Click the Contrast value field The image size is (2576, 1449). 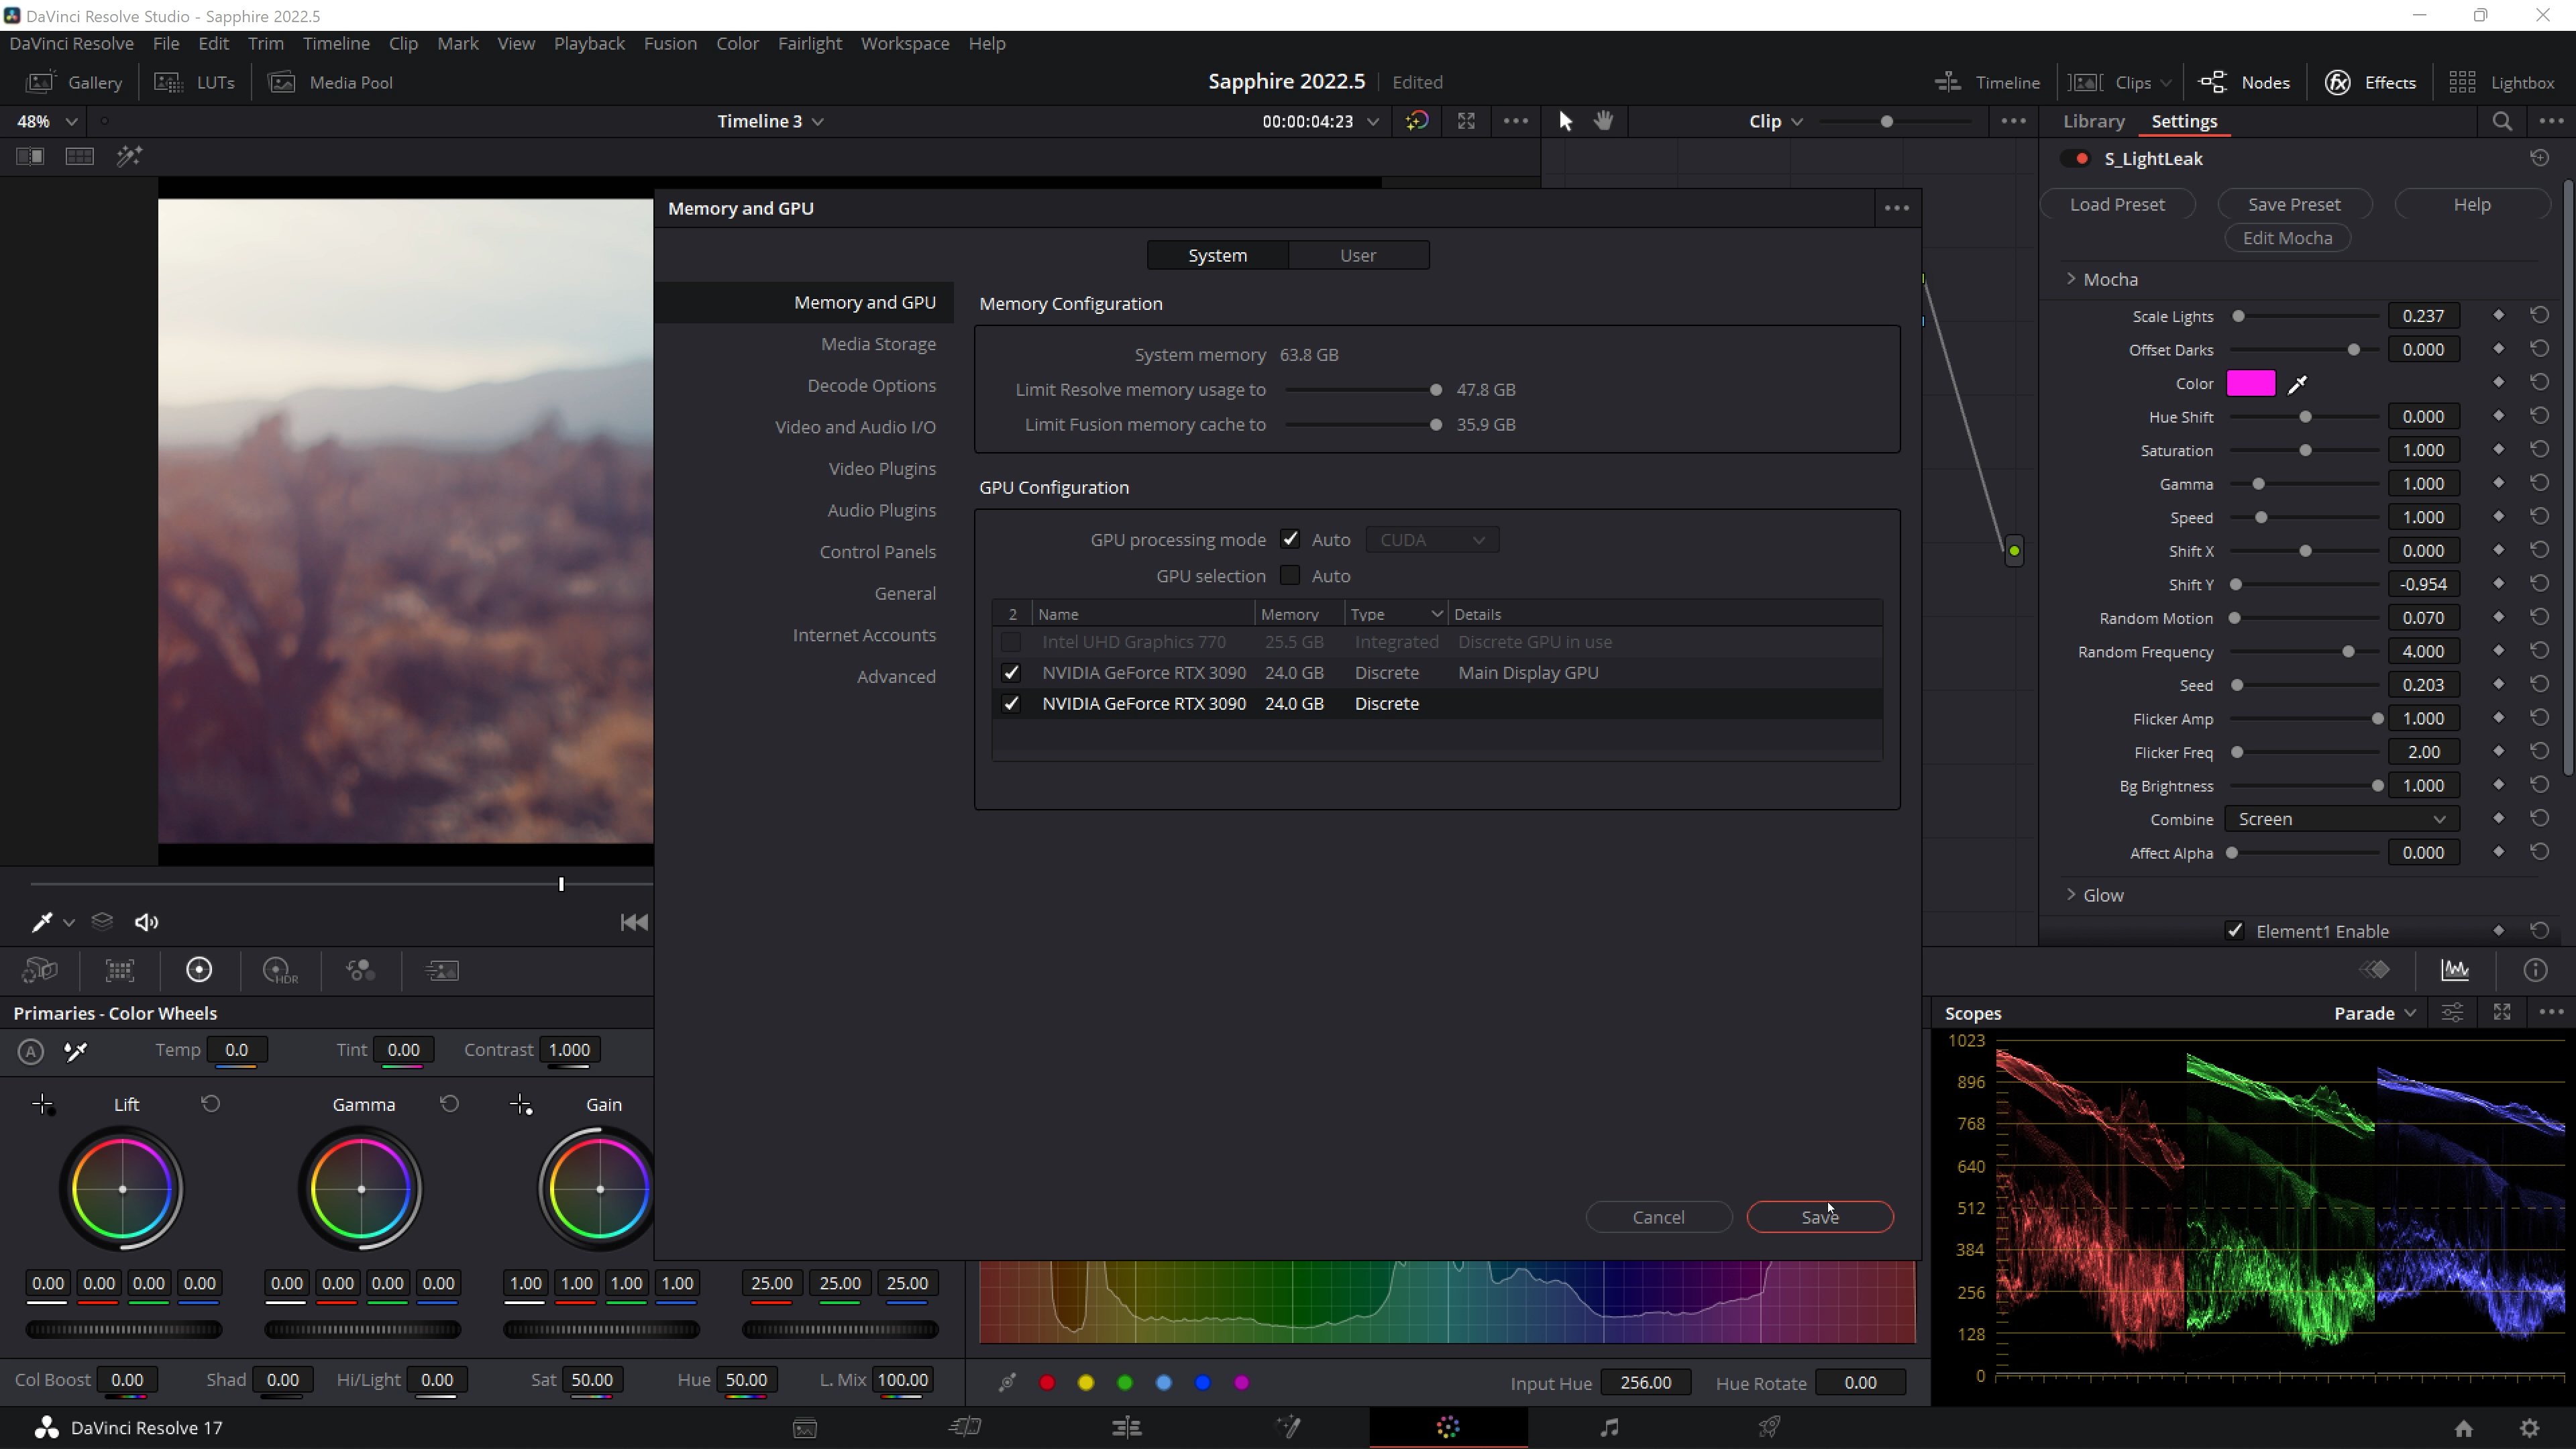[x=569, y=1050]
